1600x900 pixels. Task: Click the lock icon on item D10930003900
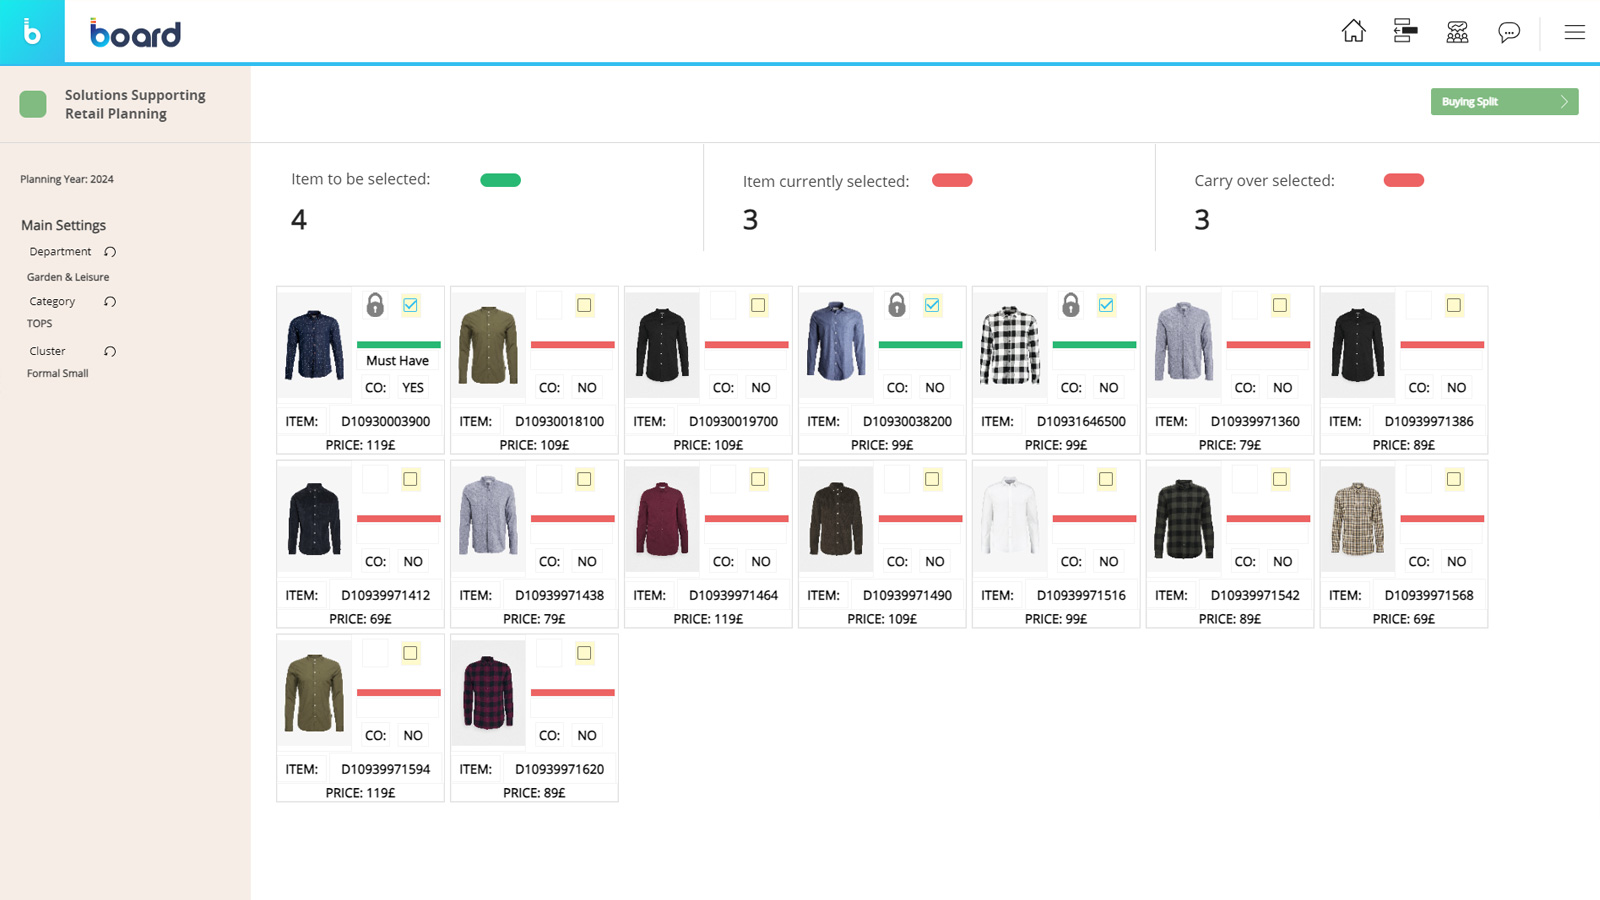point(375,305)
